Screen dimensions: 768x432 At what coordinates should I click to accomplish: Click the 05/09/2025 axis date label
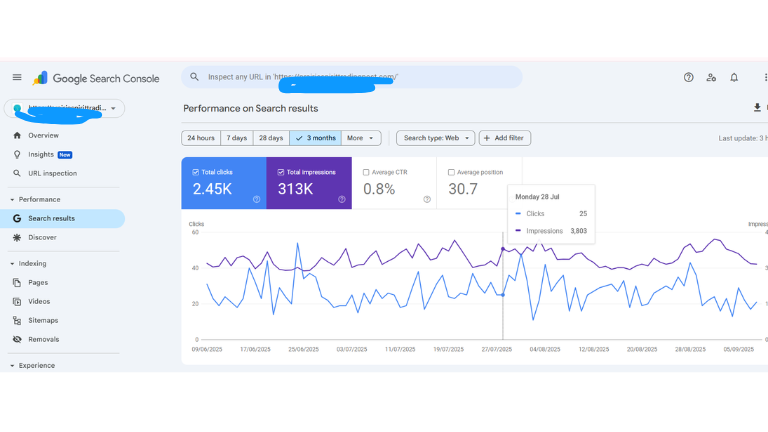[x=739, y=350]
